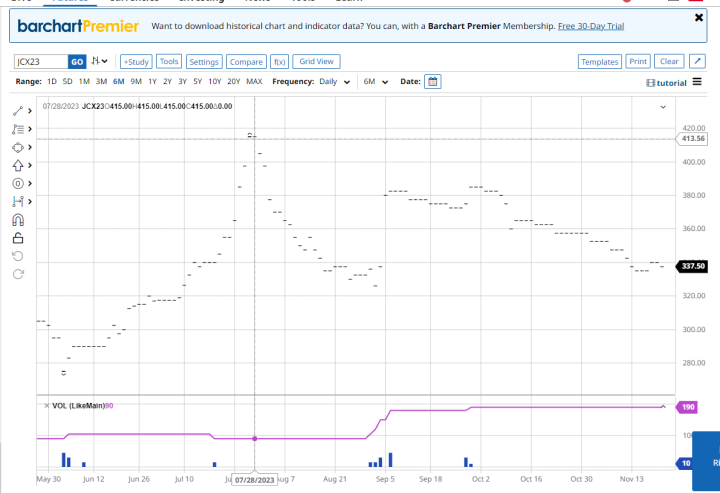The image size is (720, 493).
Task: Toggle magnet snap mode
Action: pos(17,220)
